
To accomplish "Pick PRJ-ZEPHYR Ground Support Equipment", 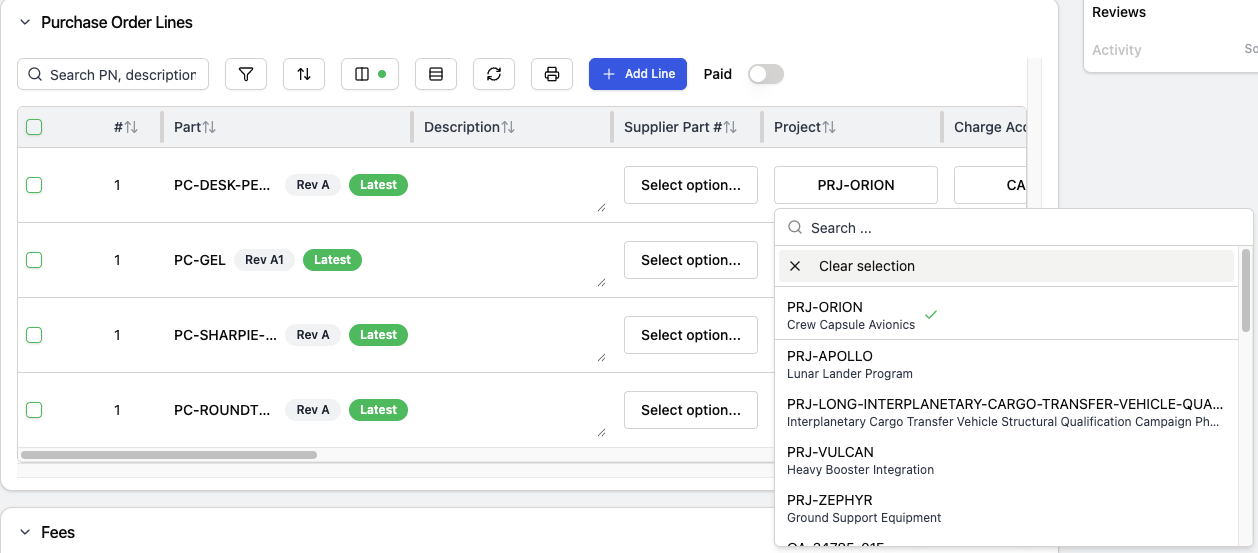I will point(1008,508).
